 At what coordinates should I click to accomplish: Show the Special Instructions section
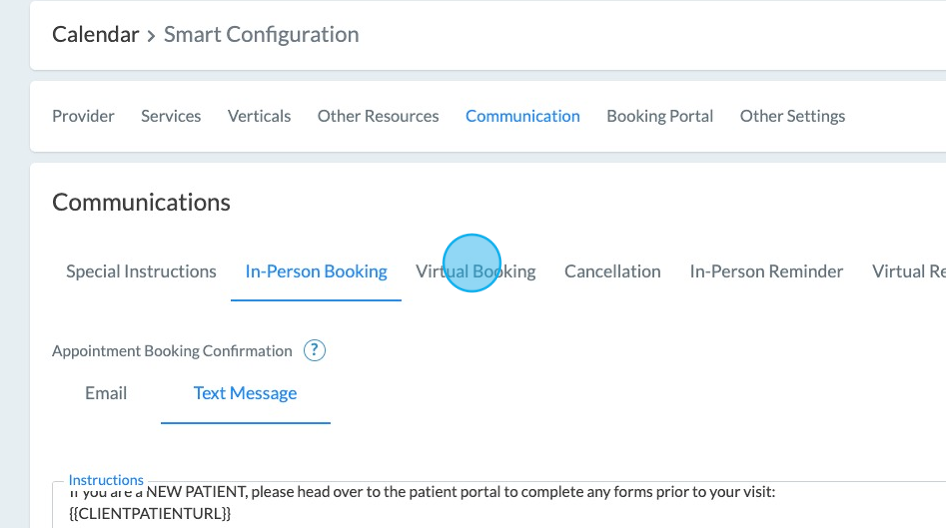point(141,271)
